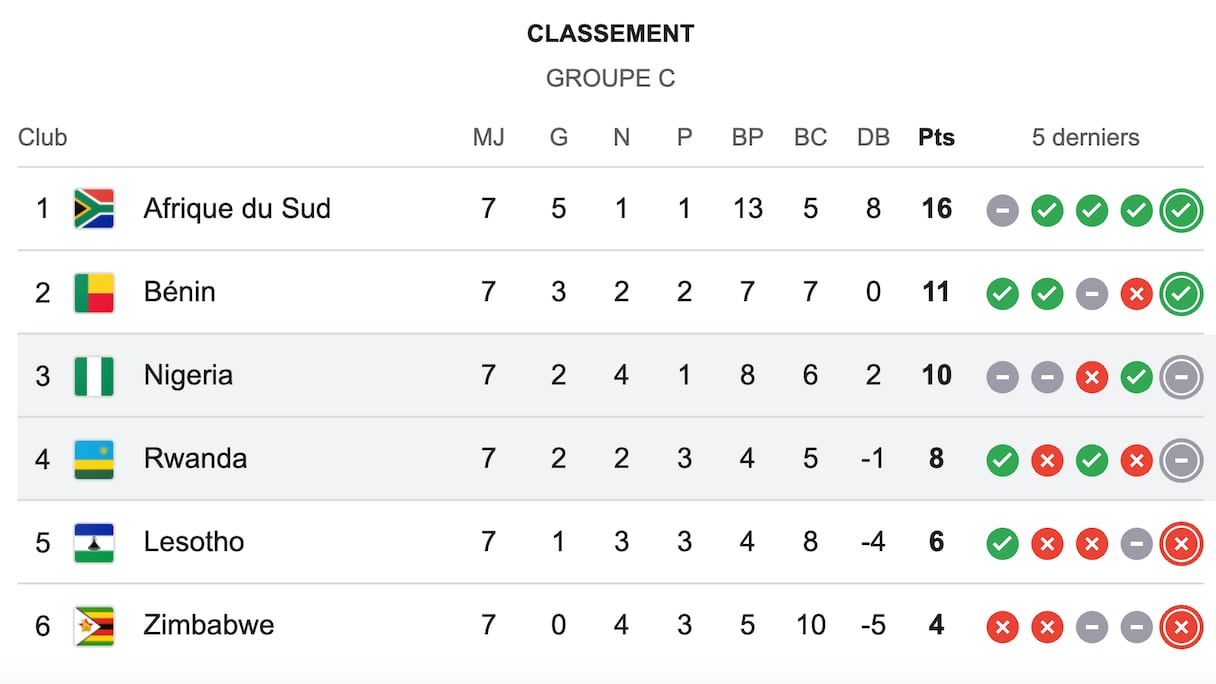Viewport: 1216px width, 684px height.
Task: Click Lesotho's first green win icon
Action: click(1002, 544)
